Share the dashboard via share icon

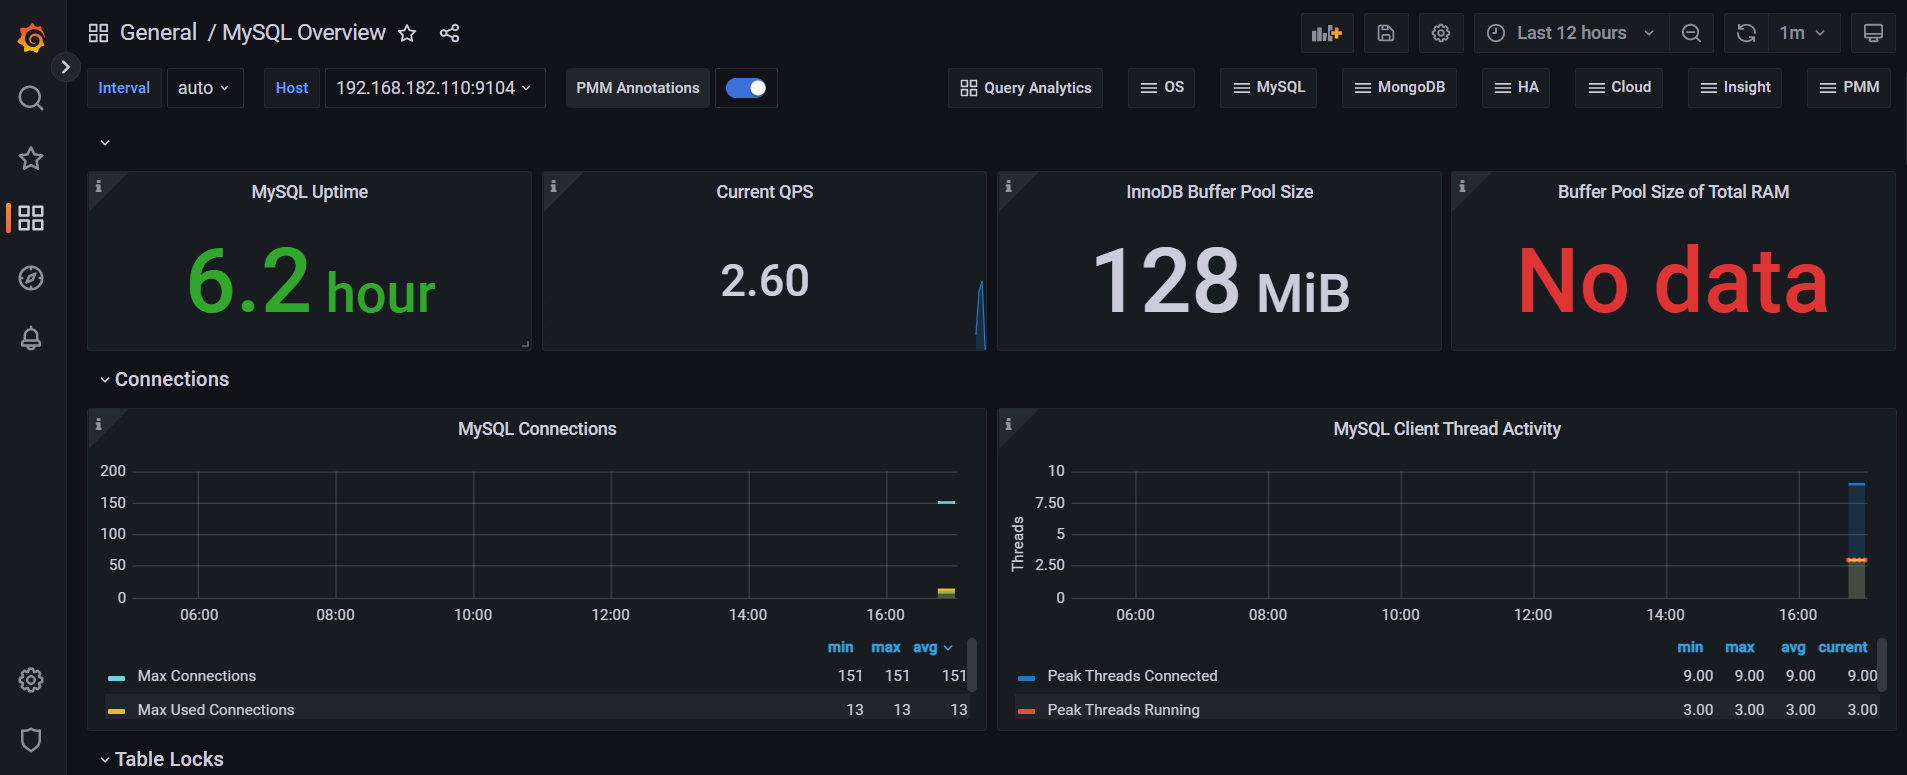click(x=450, y=33)
